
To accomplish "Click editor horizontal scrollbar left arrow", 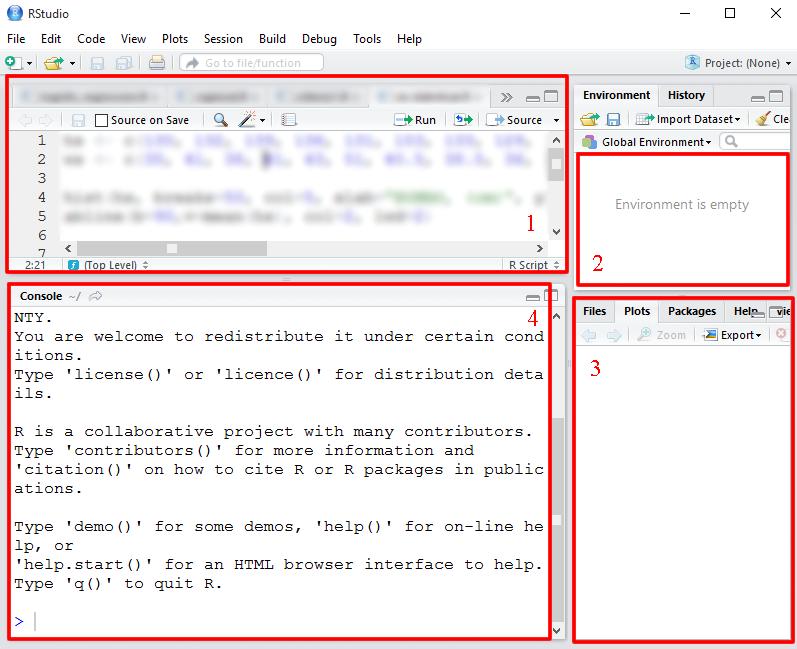I will (x=68, y=249).
